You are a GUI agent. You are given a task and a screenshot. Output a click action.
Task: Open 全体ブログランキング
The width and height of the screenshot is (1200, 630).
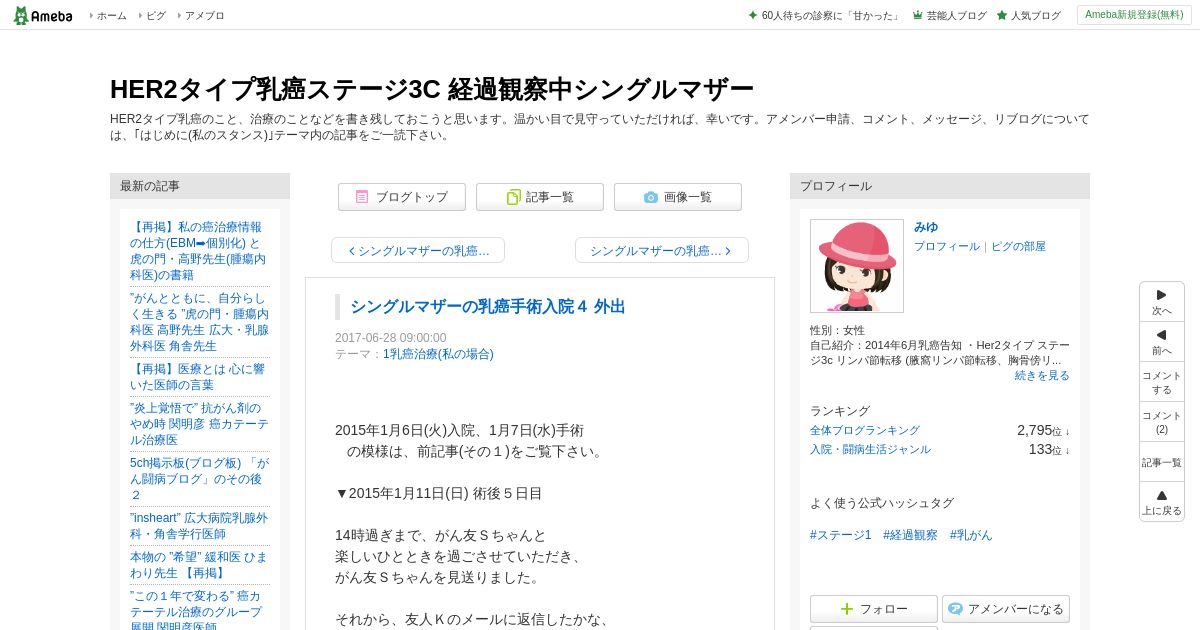pyautogui.click(x=865, y=430)
